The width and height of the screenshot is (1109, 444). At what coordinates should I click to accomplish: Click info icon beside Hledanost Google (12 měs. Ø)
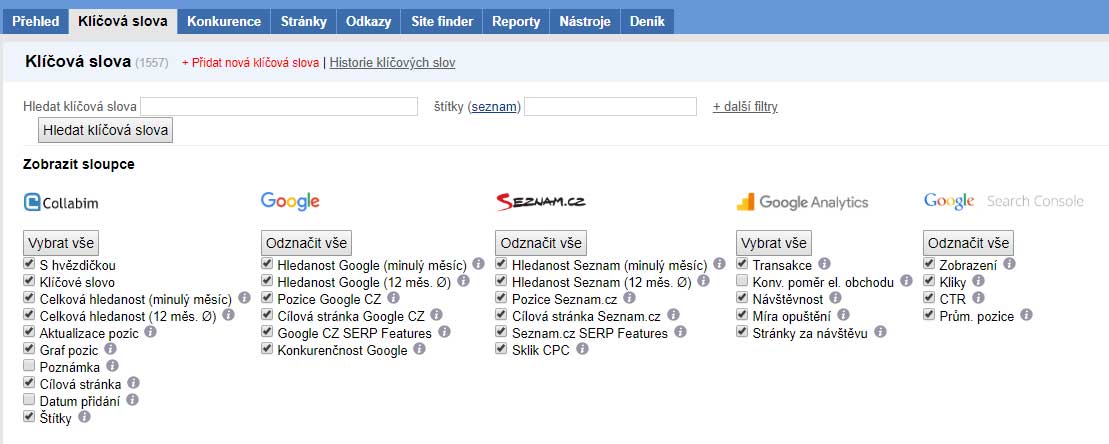pos(463,281)
